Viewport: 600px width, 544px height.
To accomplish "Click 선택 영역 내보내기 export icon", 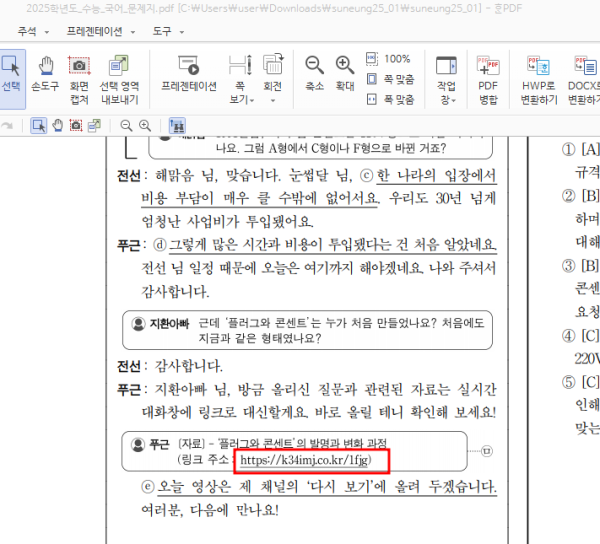I will [119, 74].
